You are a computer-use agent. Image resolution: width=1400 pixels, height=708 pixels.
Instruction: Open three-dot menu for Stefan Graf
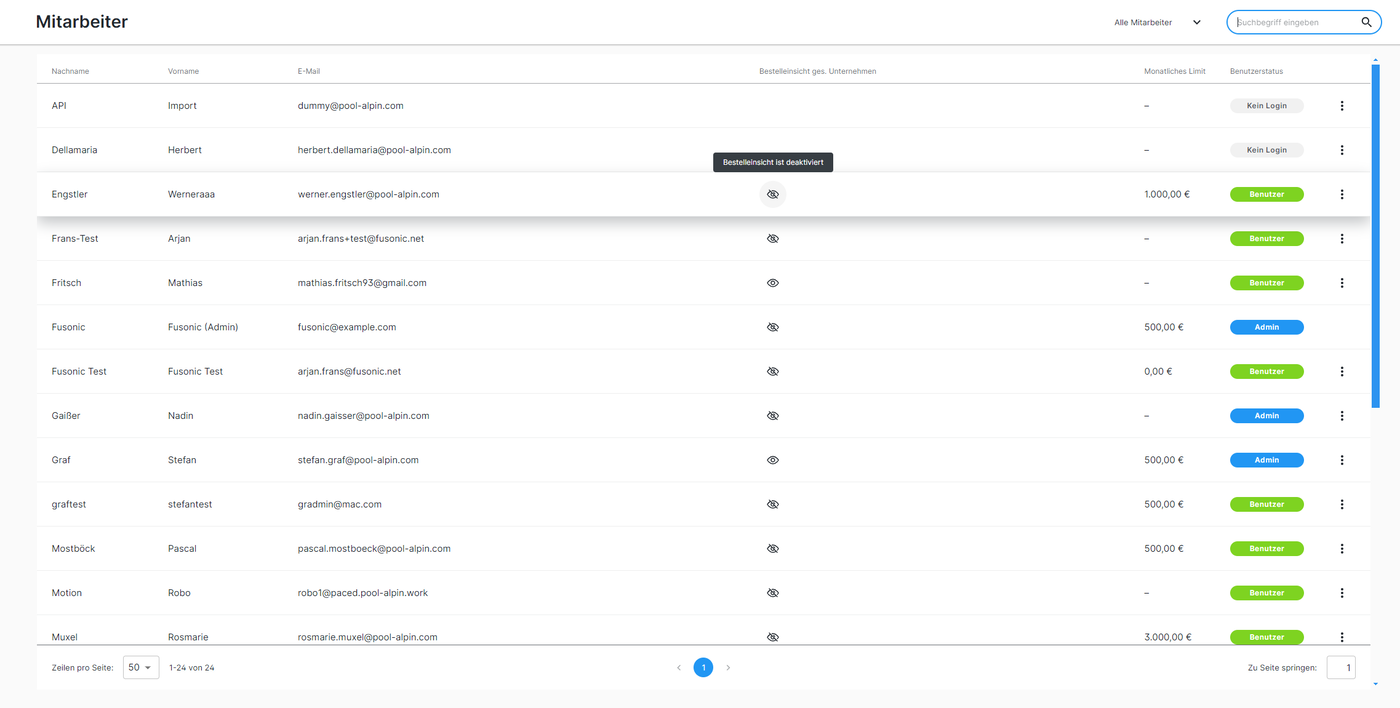tap(1342, 460)
